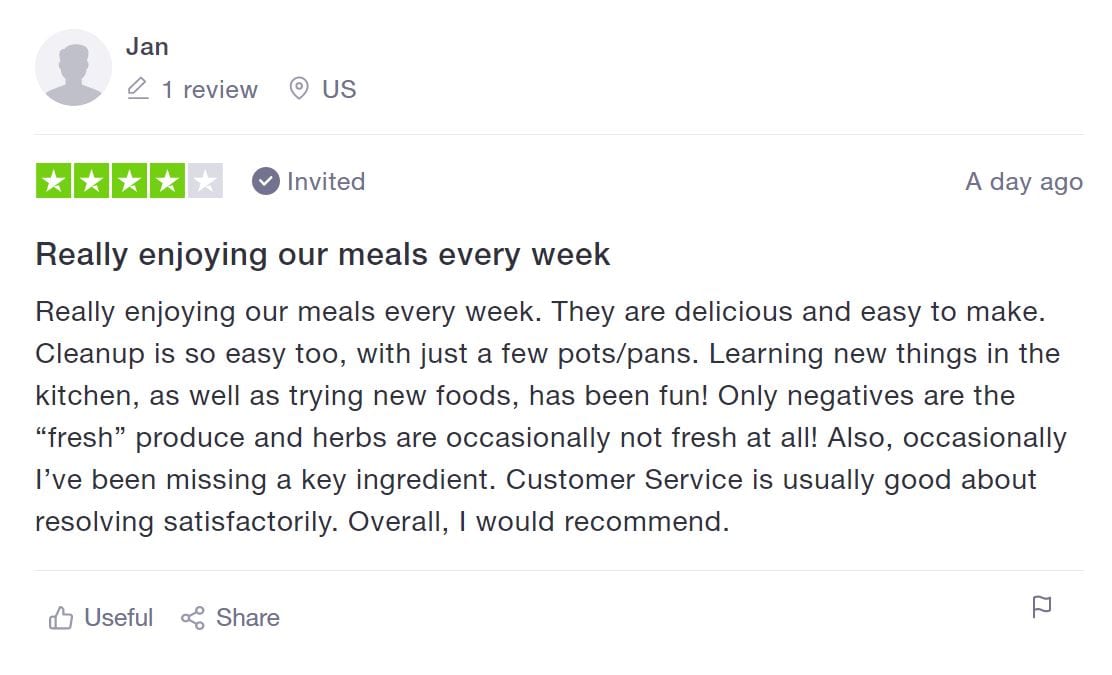Click the timestamp A day ago
The image size is (1112, 675).
point(1023,181)
